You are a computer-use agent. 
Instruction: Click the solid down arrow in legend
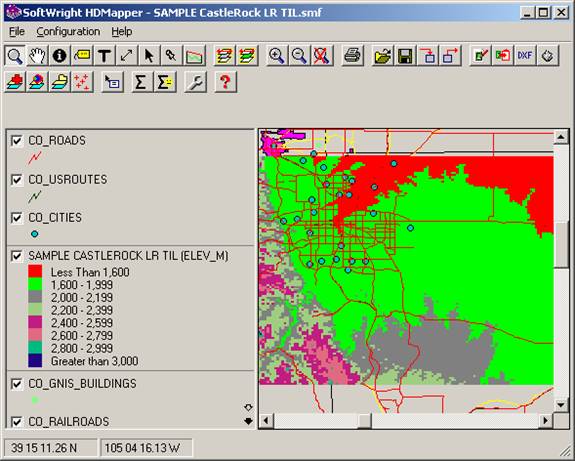pyautogui.click(x=248, y=421)
